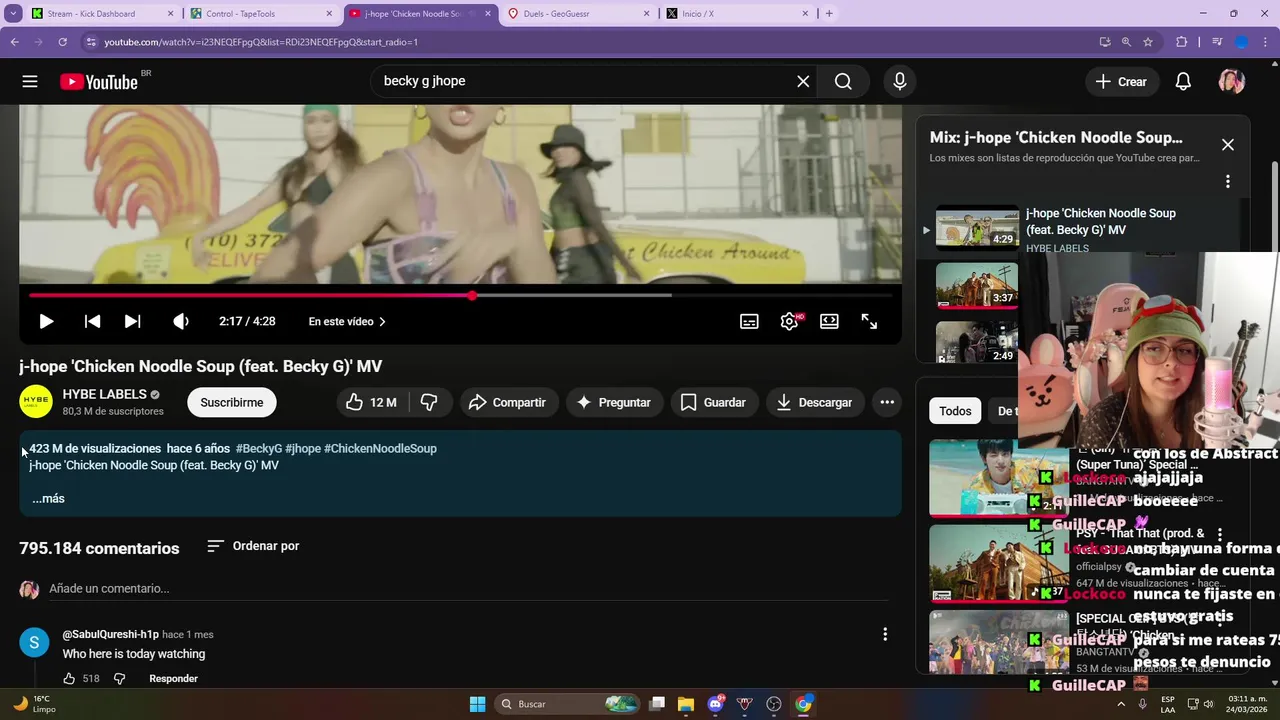Subscribe with the Suscribirme button
Screen dimensions: 1280x720
(x=232, y=402)
